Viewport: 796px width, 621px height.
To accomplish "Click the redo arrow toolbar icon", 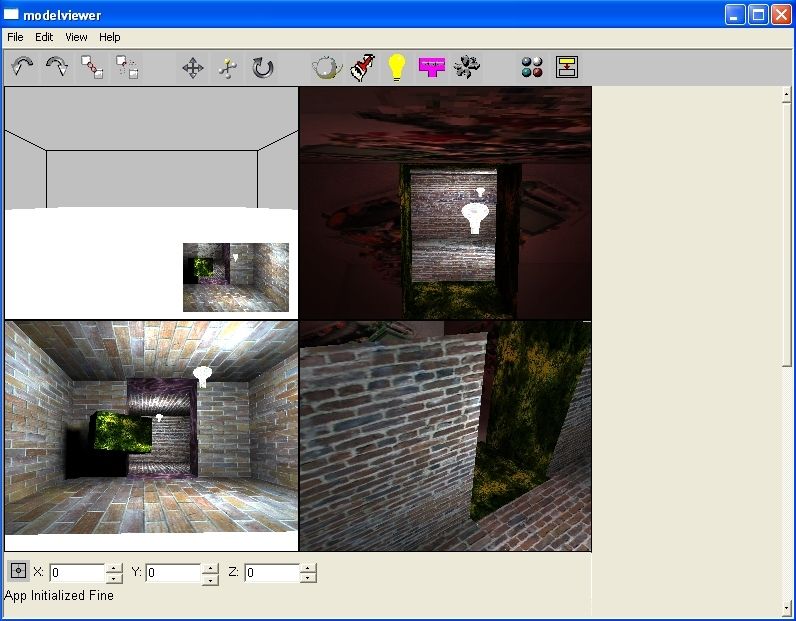I will click(57, 67).
